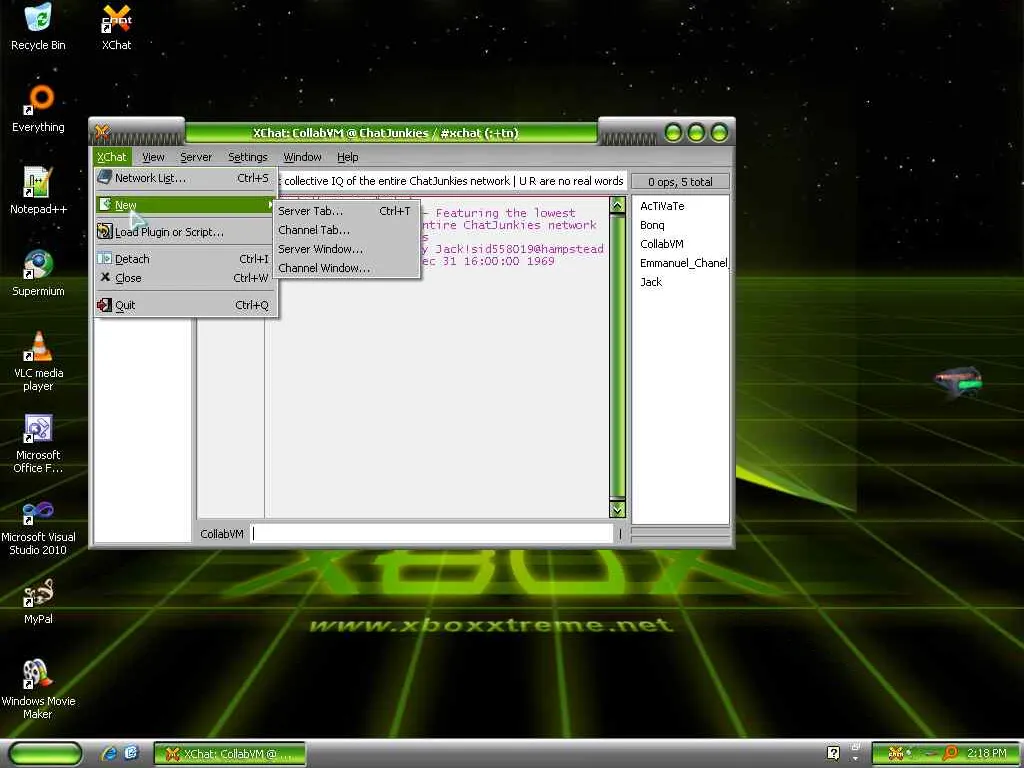
Task: Click the help question mark taskbar icon
Action: pos(833,753)
